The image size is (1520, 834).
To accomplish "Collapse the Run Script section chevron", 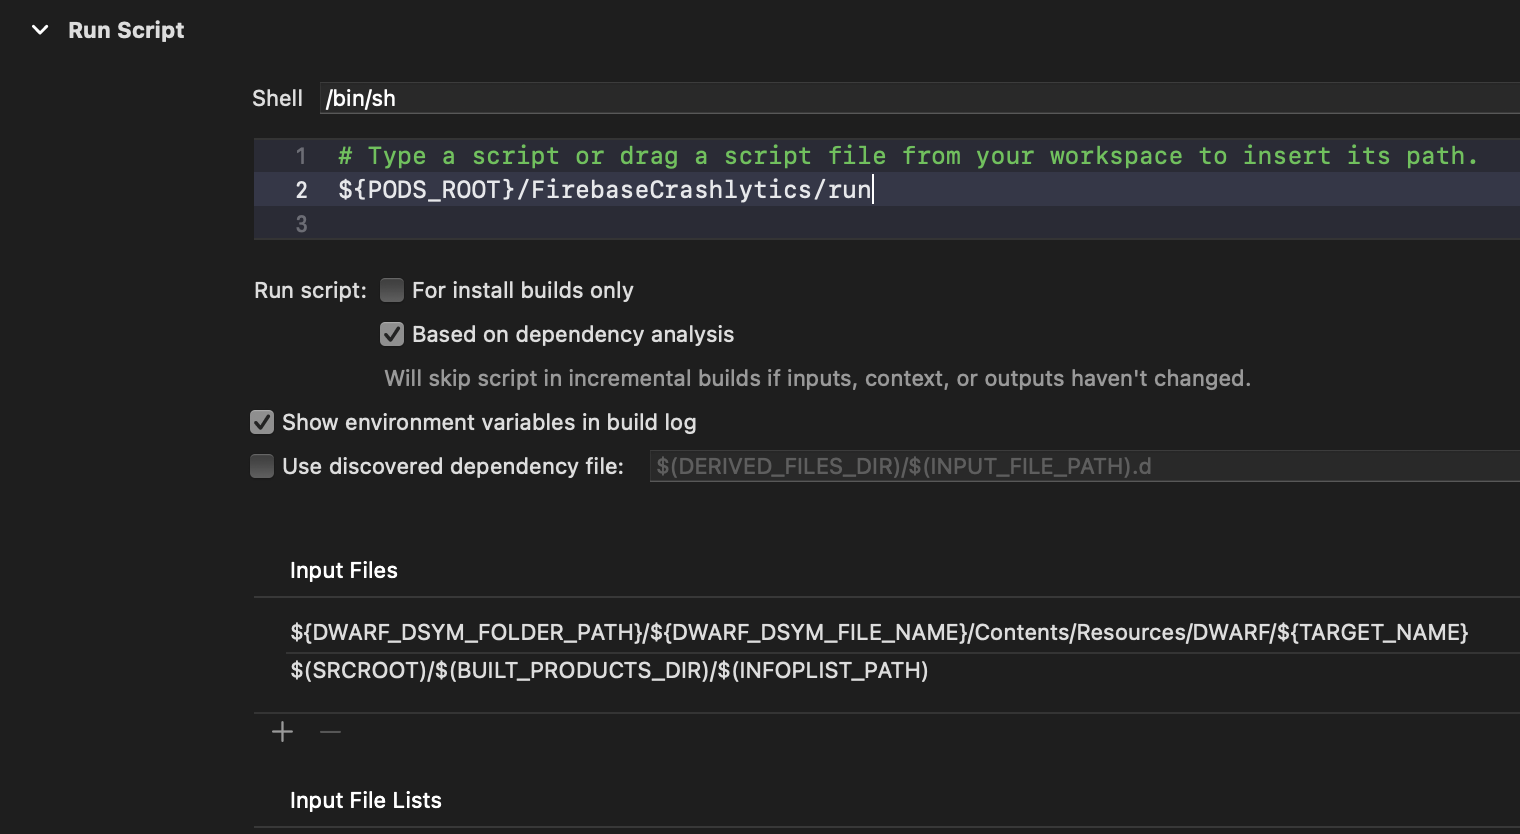I will coord(40,30).
